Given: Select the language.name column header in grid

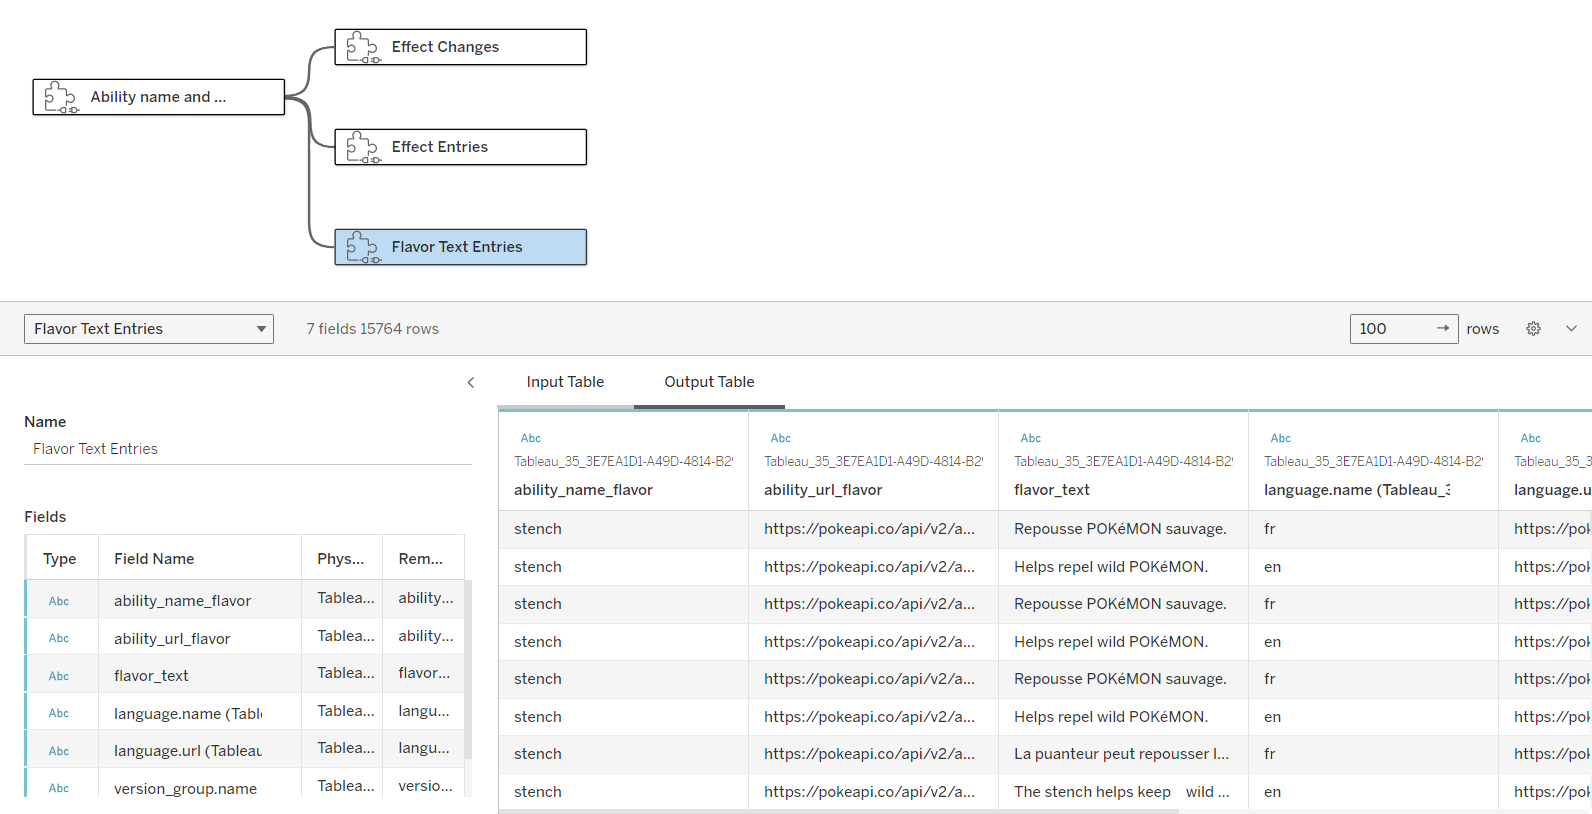Looking at the screenshot, I should pos(1357,490).
